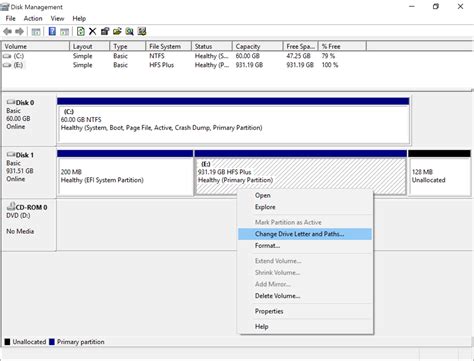Click Help in the context menu
The width and height of the screenshot is (474, 361).
tap(305, 326)
